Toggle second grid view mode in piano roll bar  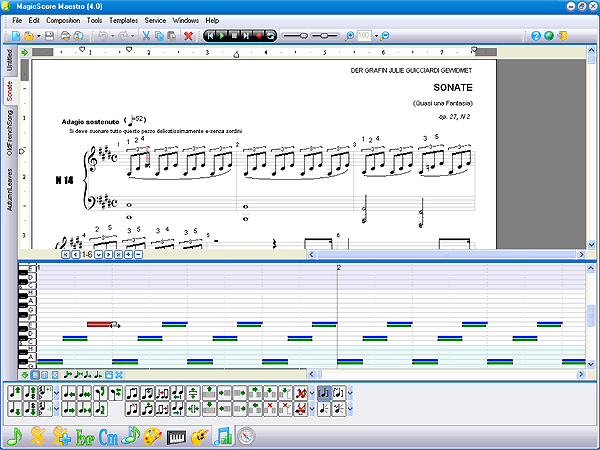pos(44,375)
